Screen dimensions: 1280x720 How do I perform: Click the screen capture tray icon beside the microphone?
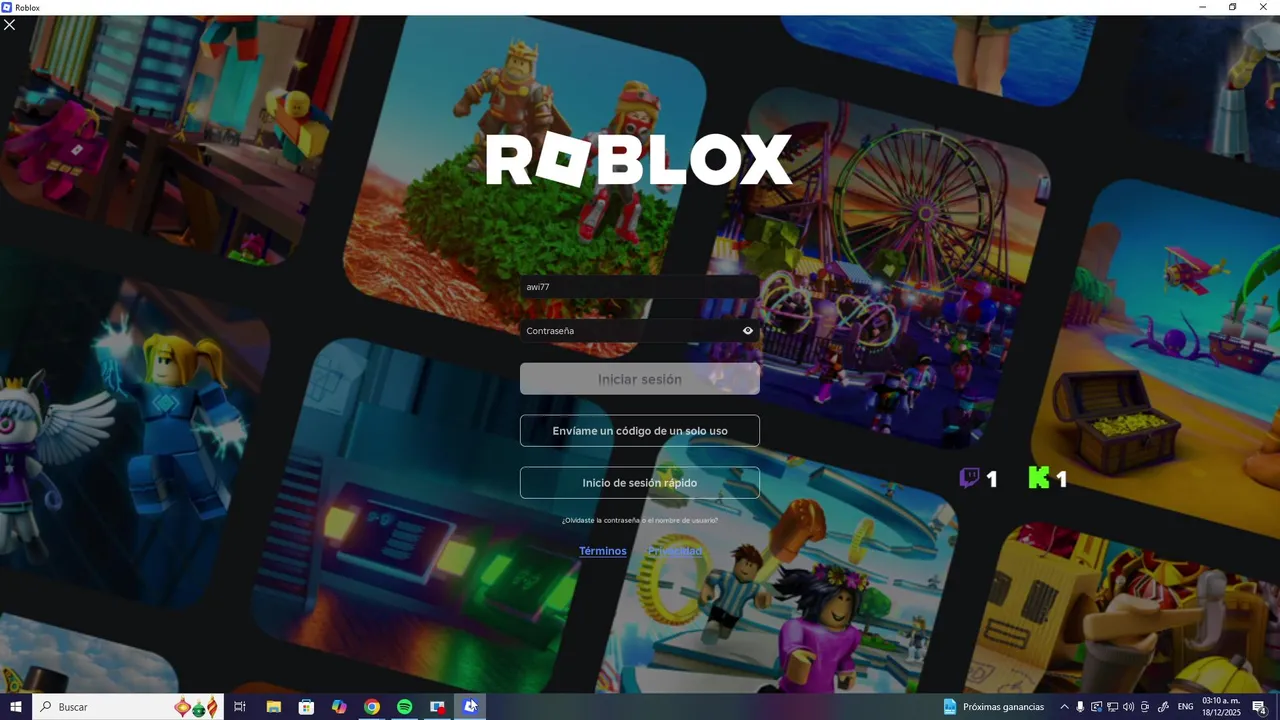click(x=1096, y=707)
